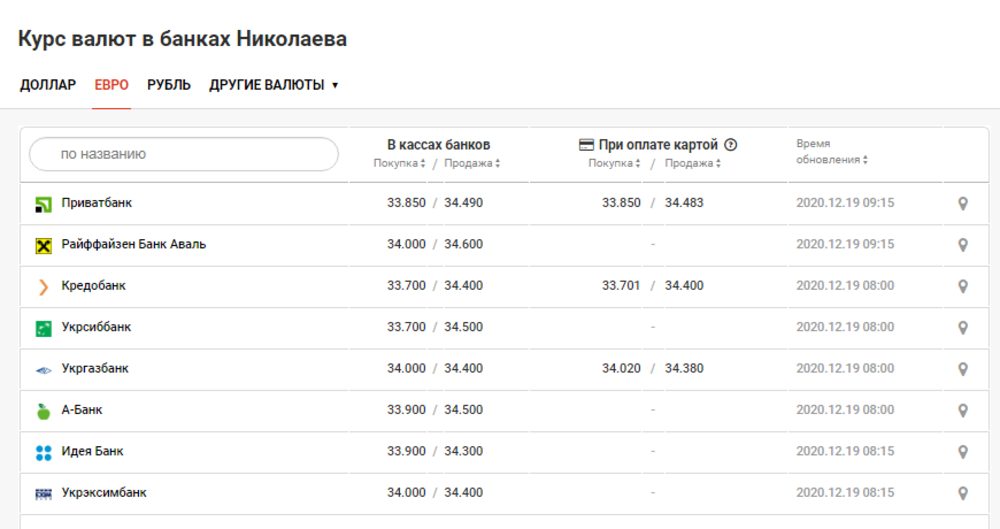The width and height of the screenshot is (1000, 529).
Task: Click Идея Банк cash sale rate 34.300
Action: pyautogui.click(x=464, y=451)
